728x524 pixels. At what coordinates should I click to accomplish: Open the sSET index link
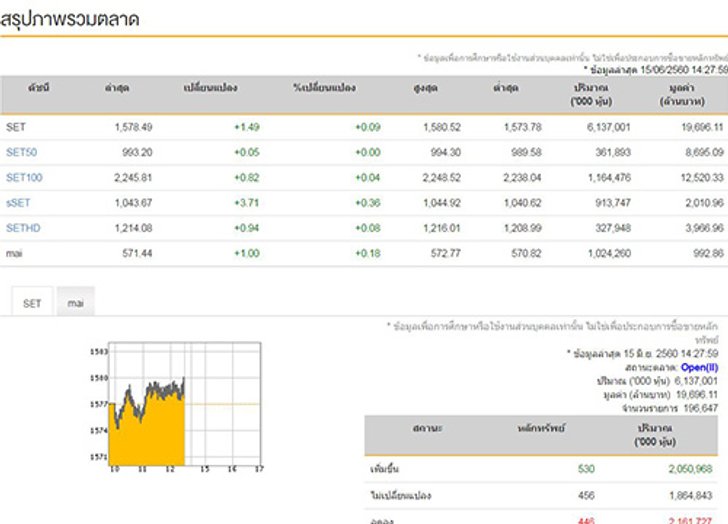18,203
